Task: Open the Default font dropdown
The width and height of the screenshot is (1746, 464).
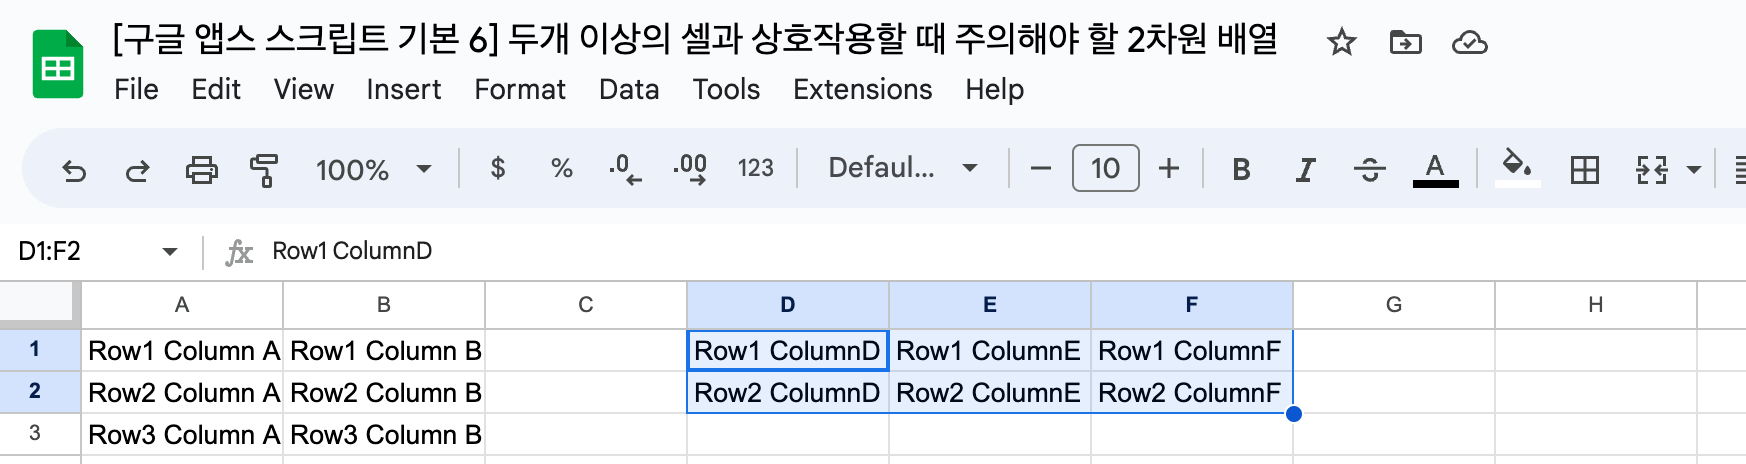Action: (x=903, y=168)
